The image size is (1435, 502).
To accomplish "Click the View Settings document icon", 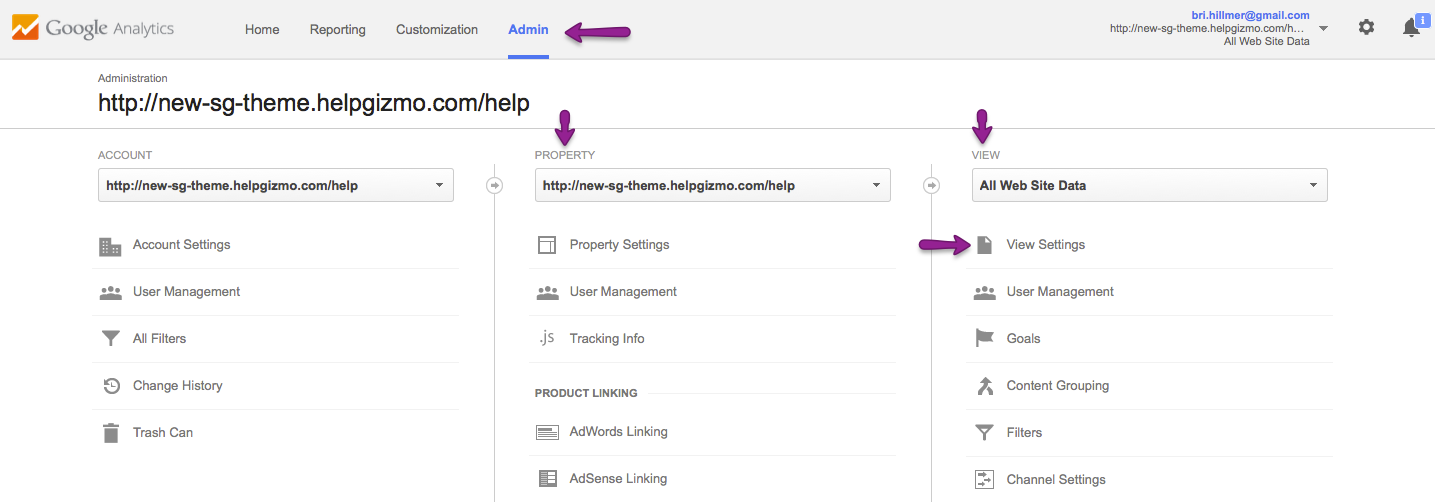I will [x=984, y=245].
